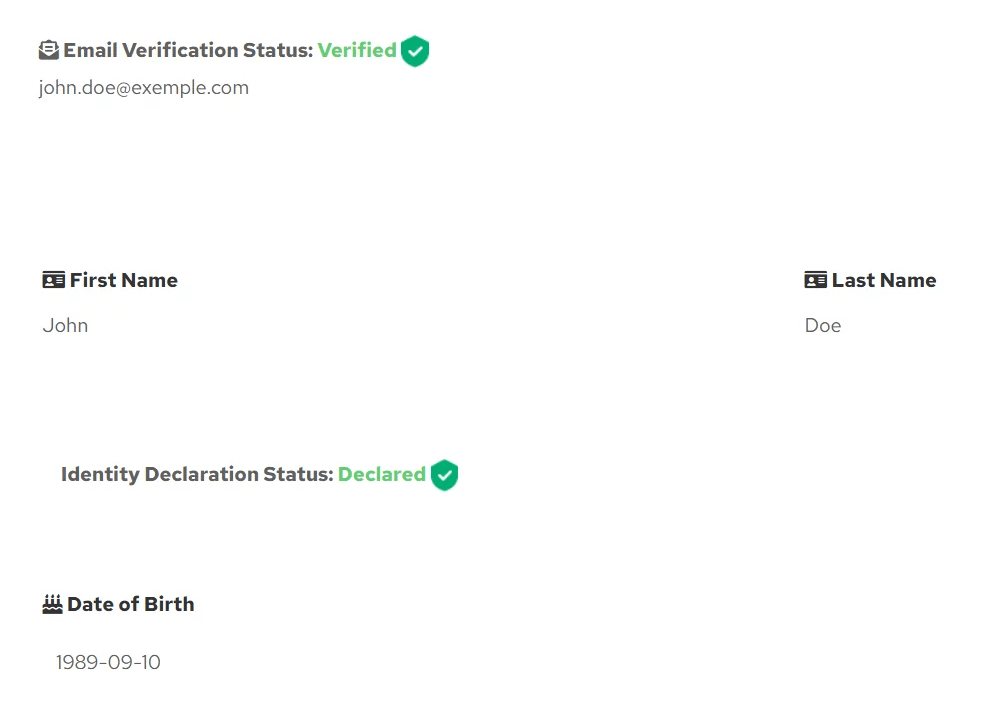Click the first name value John

[66, 325]
